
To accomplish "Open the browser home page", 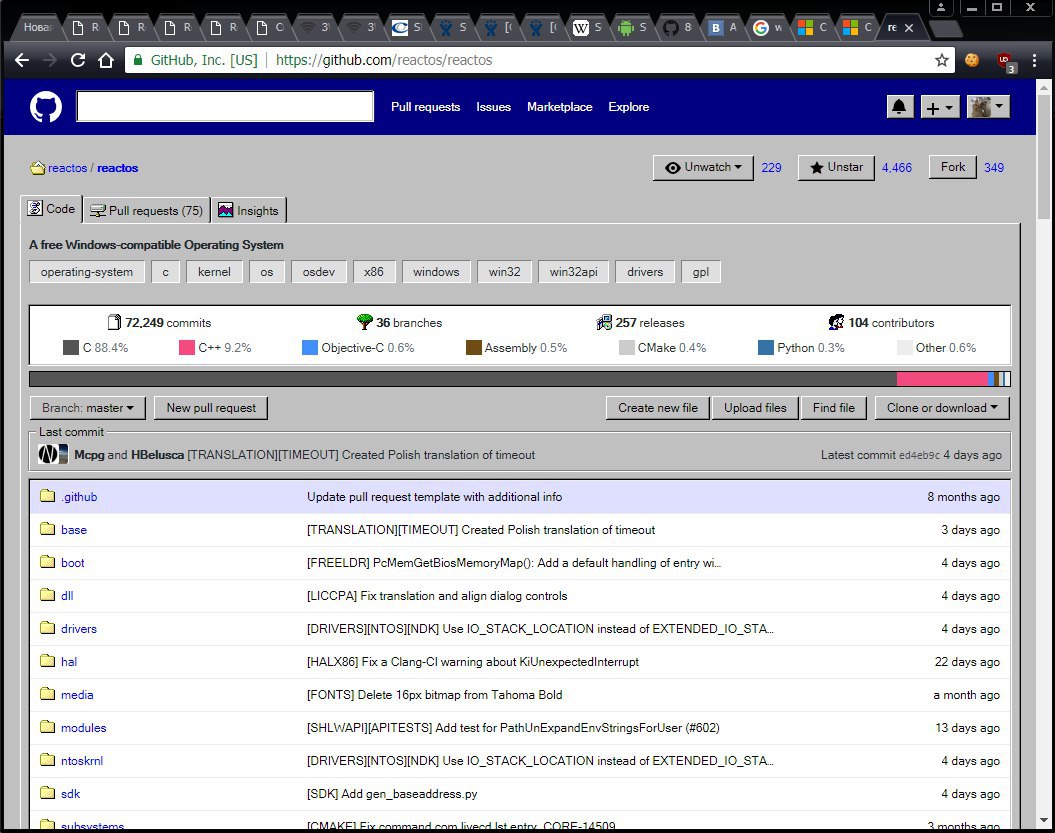I will pos(106,61).
